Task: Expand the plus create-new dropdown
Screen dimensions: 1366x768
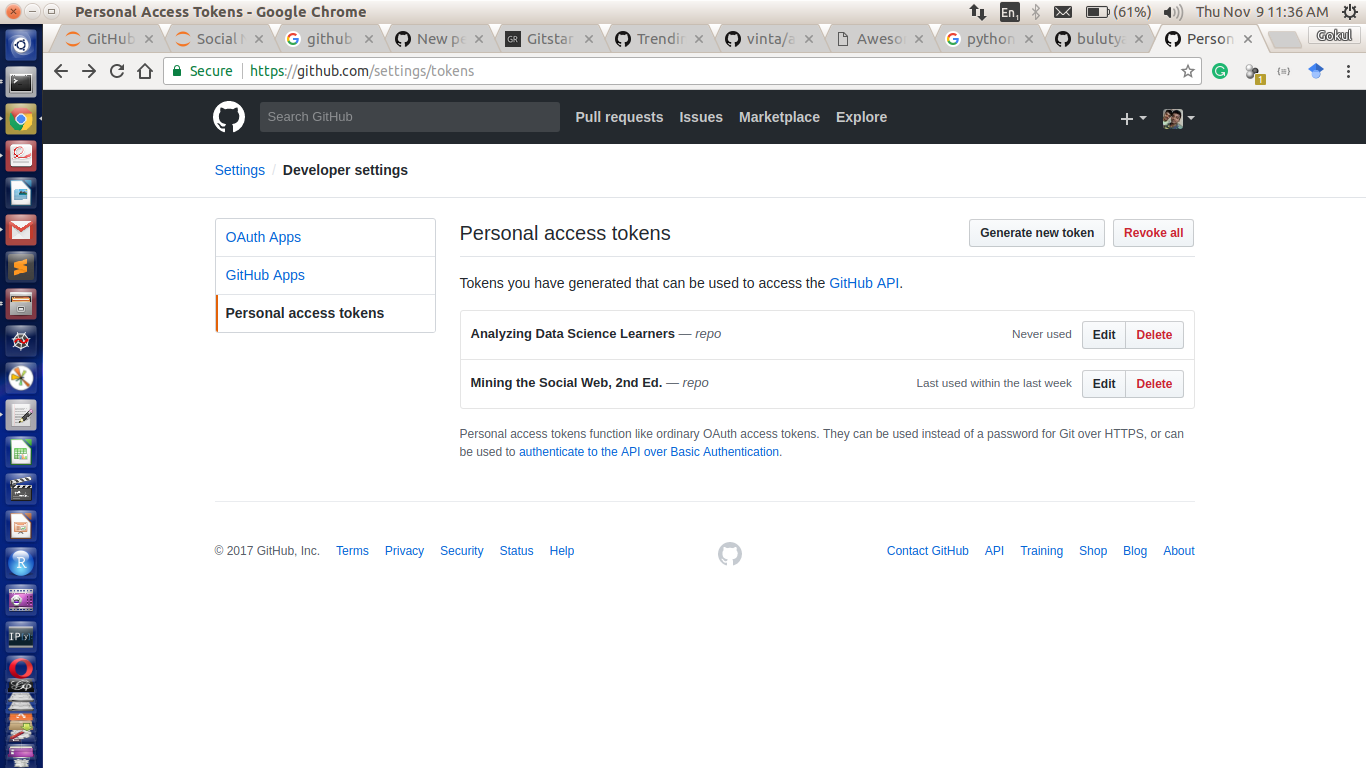Action: pos(1133,118)
